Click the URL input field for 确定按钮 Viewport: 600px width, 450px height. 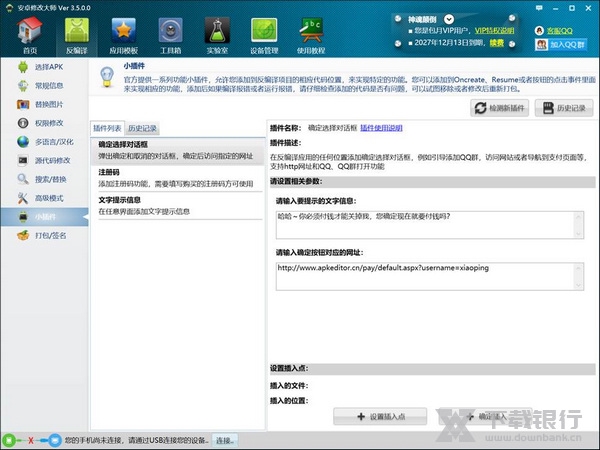[430, 277]
